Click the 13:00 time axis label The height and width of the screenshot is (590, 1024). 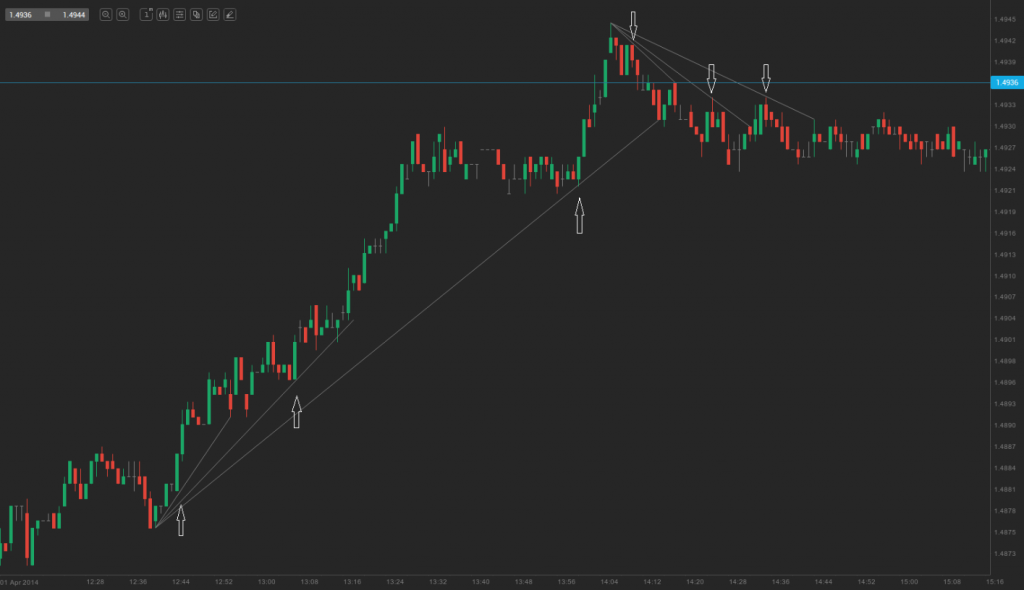[266, 582]
